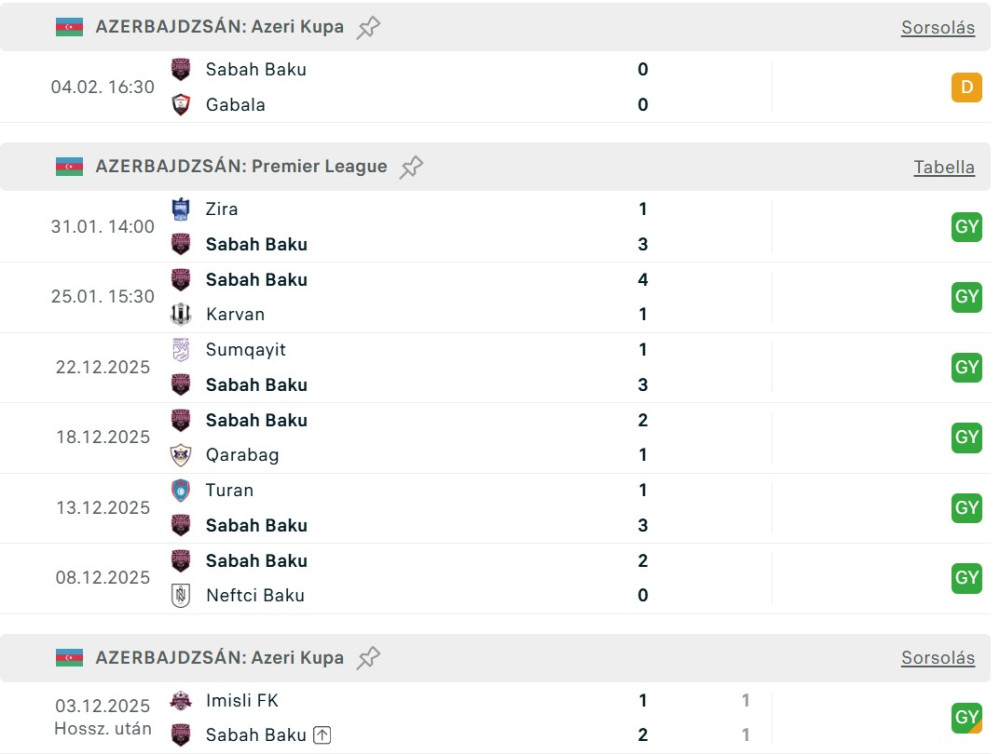Click the advancing arrow next to Sabah Baku
The image size is (1000, 754).
(x=322, y=735)
